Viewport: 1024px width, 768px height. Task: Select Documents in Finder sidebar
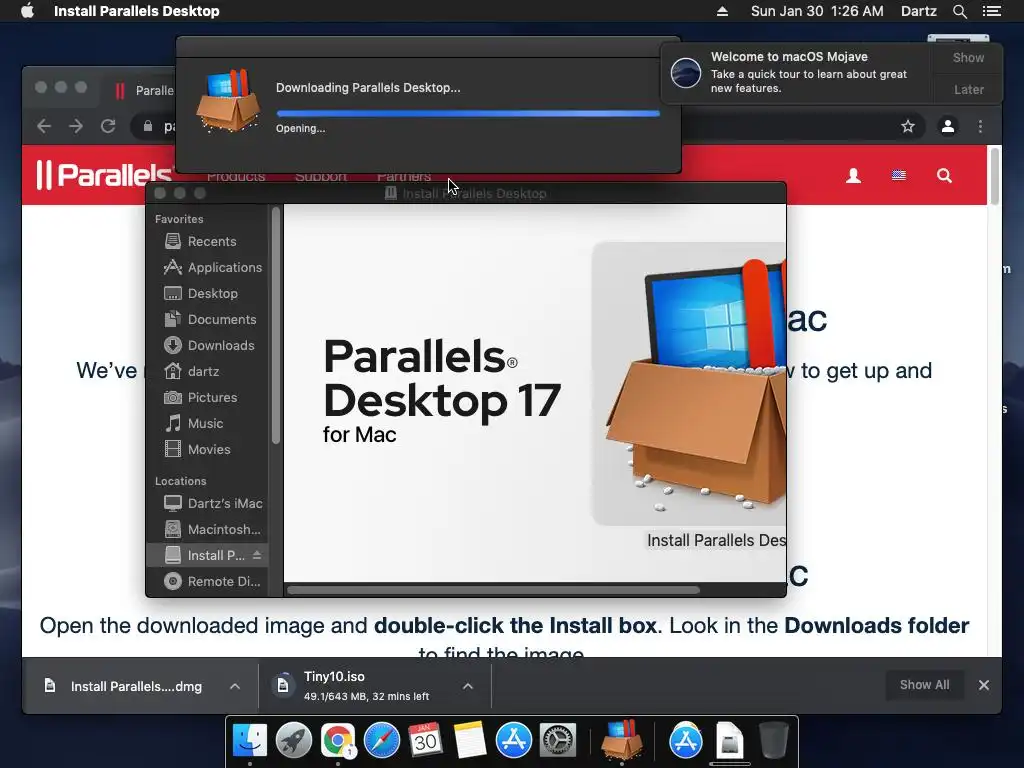click(x=207, y=319)
